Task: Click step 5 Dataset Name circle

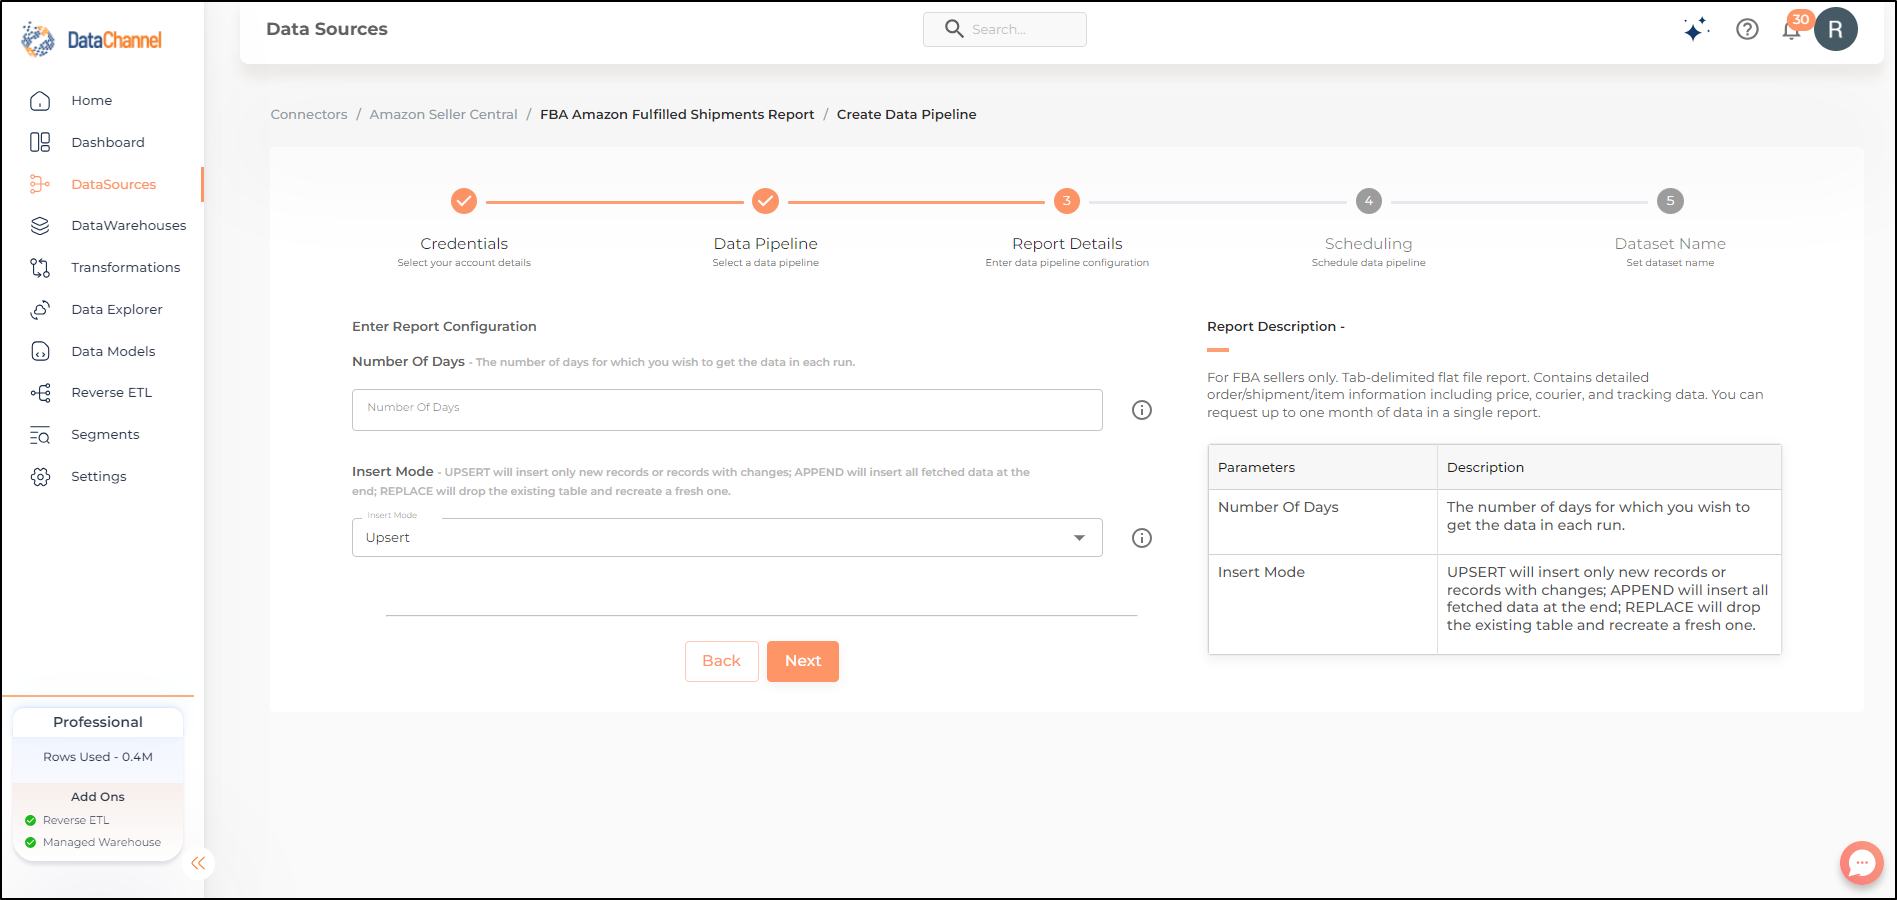Action: (x=1670, y=201)
